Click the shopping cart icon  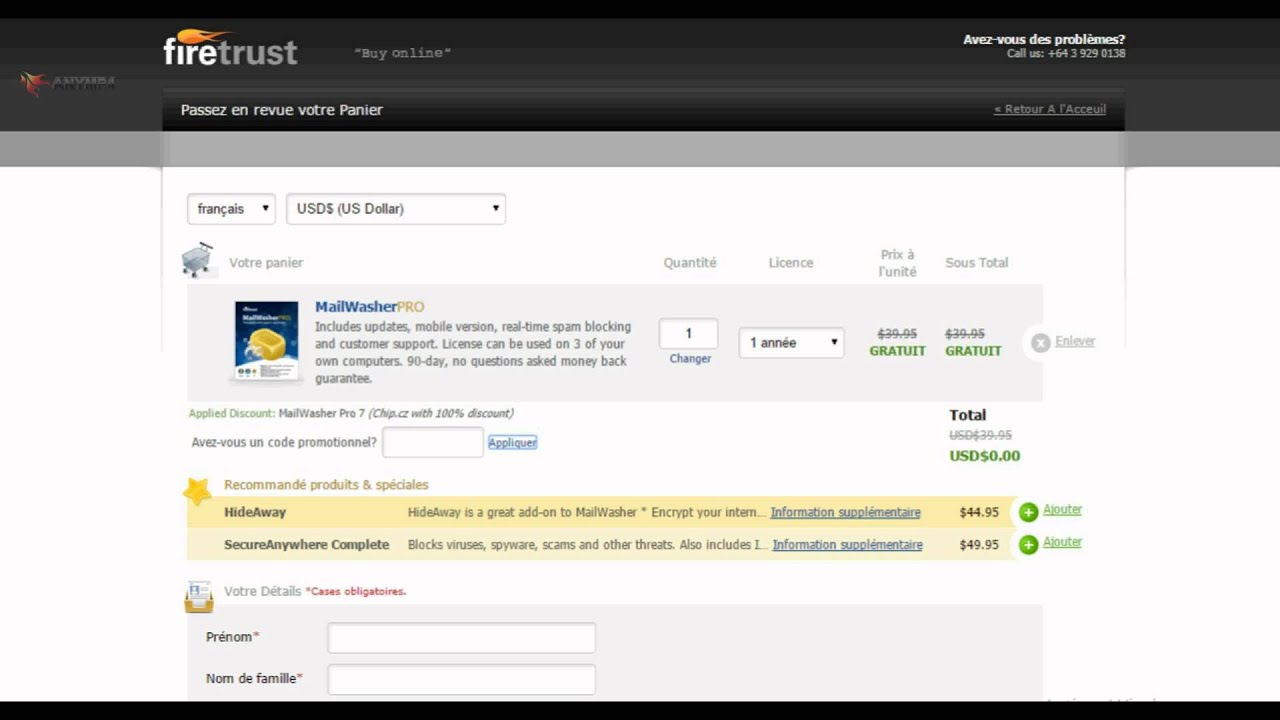[197, 259]
